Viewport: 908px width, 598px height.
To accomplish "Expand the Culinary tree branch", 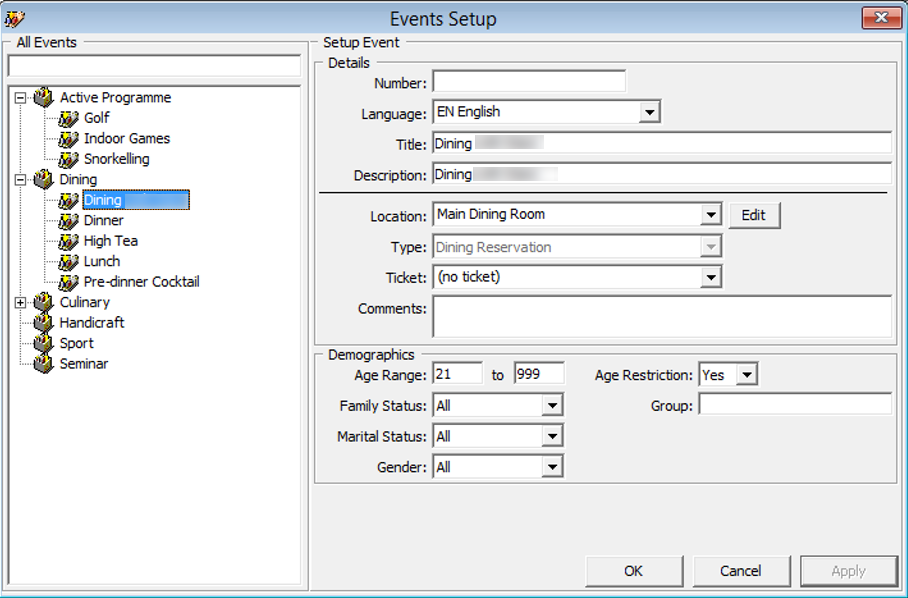I will (21, 302).
